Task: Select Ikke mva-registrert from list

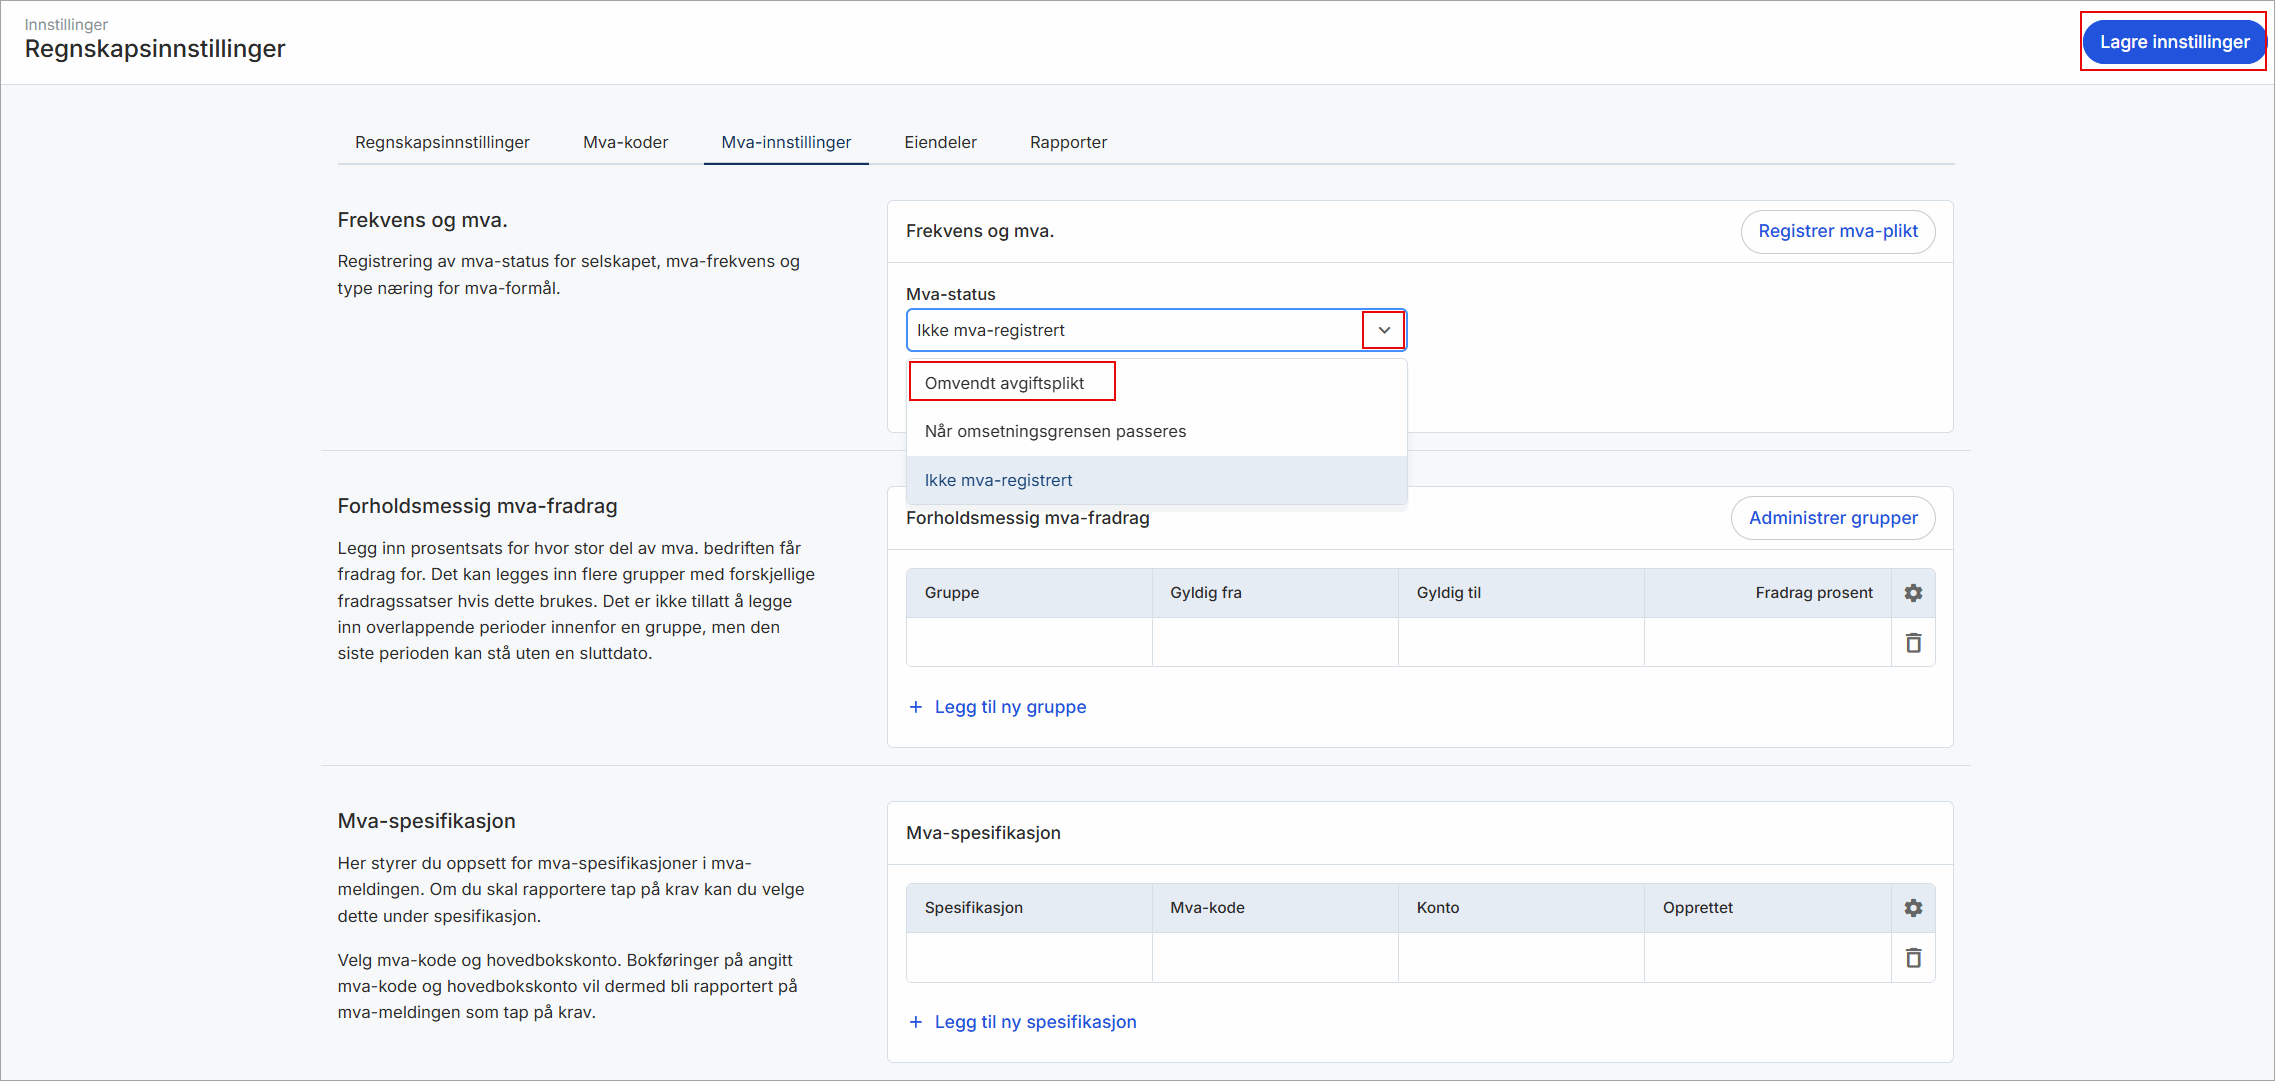Action: [998, 480]
